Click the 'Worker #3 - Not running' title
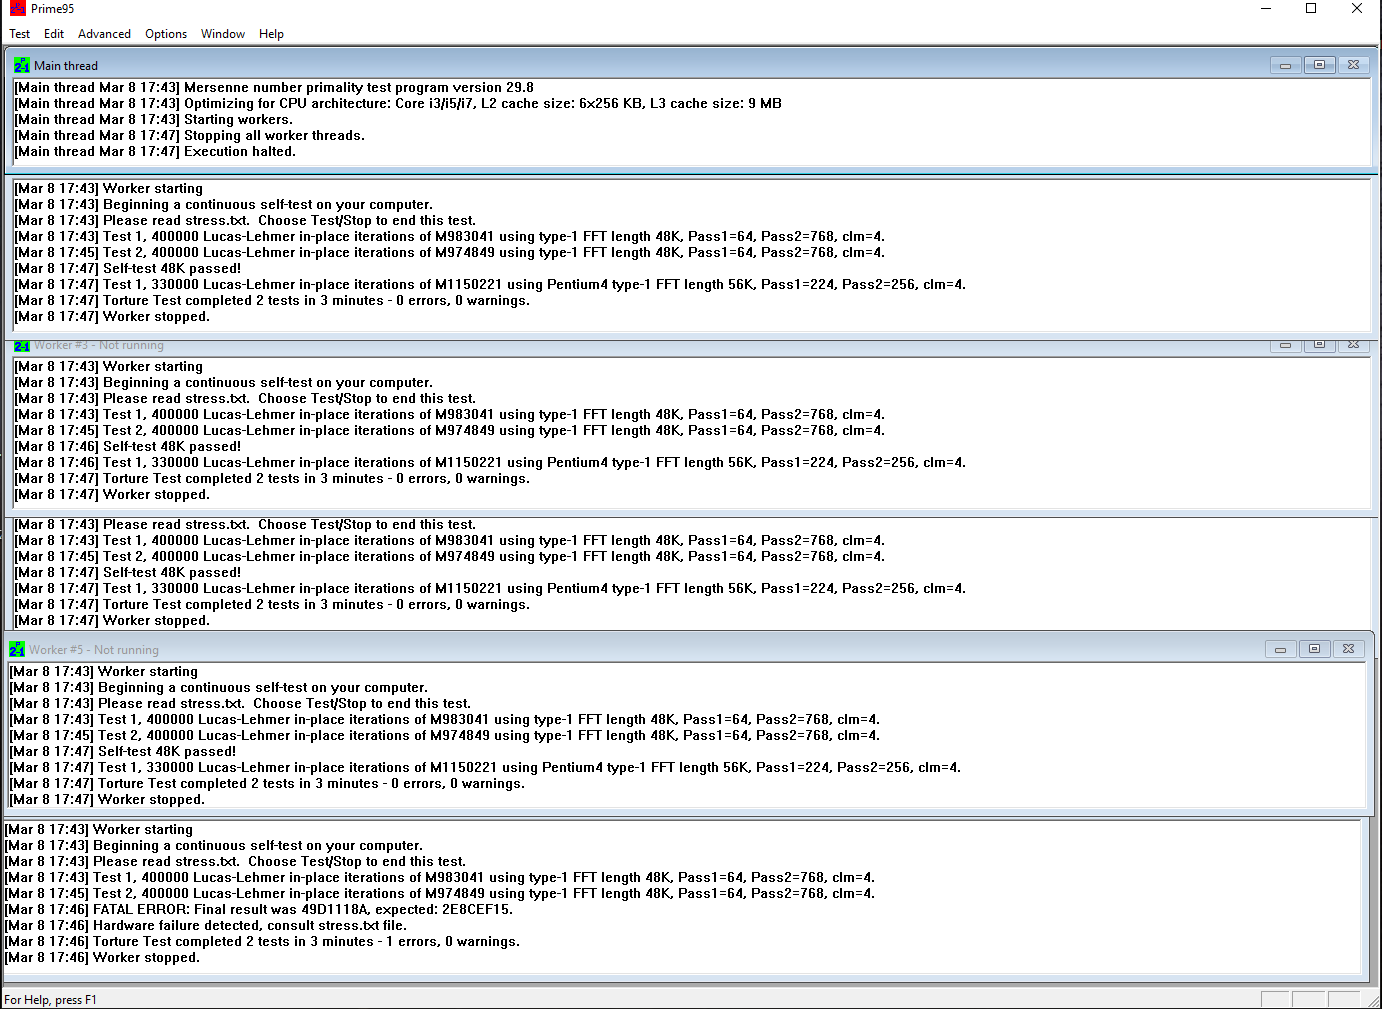Screen dimensions: 1382x1009 (x=99, y=346)
